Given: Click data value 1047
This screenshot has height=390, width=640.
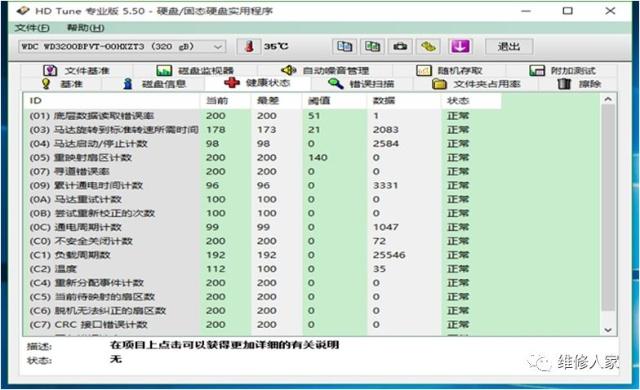Looking at the screenshot, I should point(385,227).
